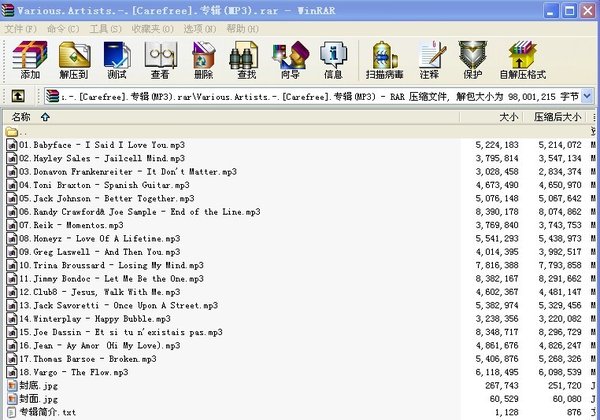The image size is (600, 420).
Task: Select 09.Greg Laswell - And Then You.mp3
Action: point(100,252)
